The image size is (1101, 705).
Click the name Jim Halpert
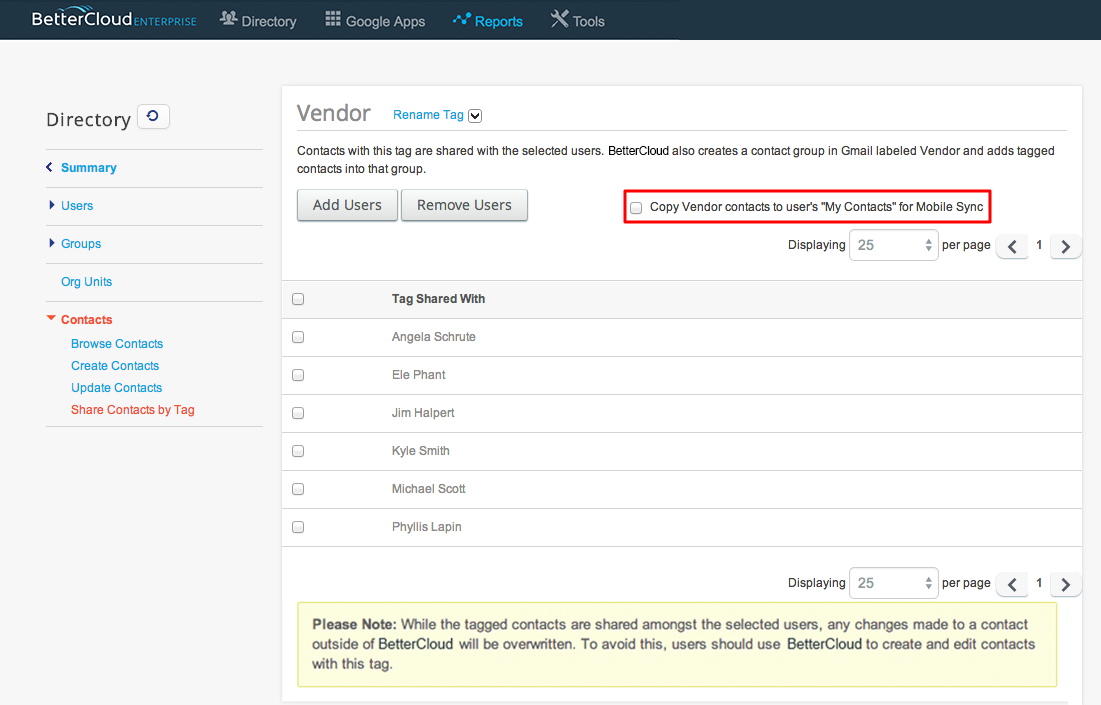point(423,413)
